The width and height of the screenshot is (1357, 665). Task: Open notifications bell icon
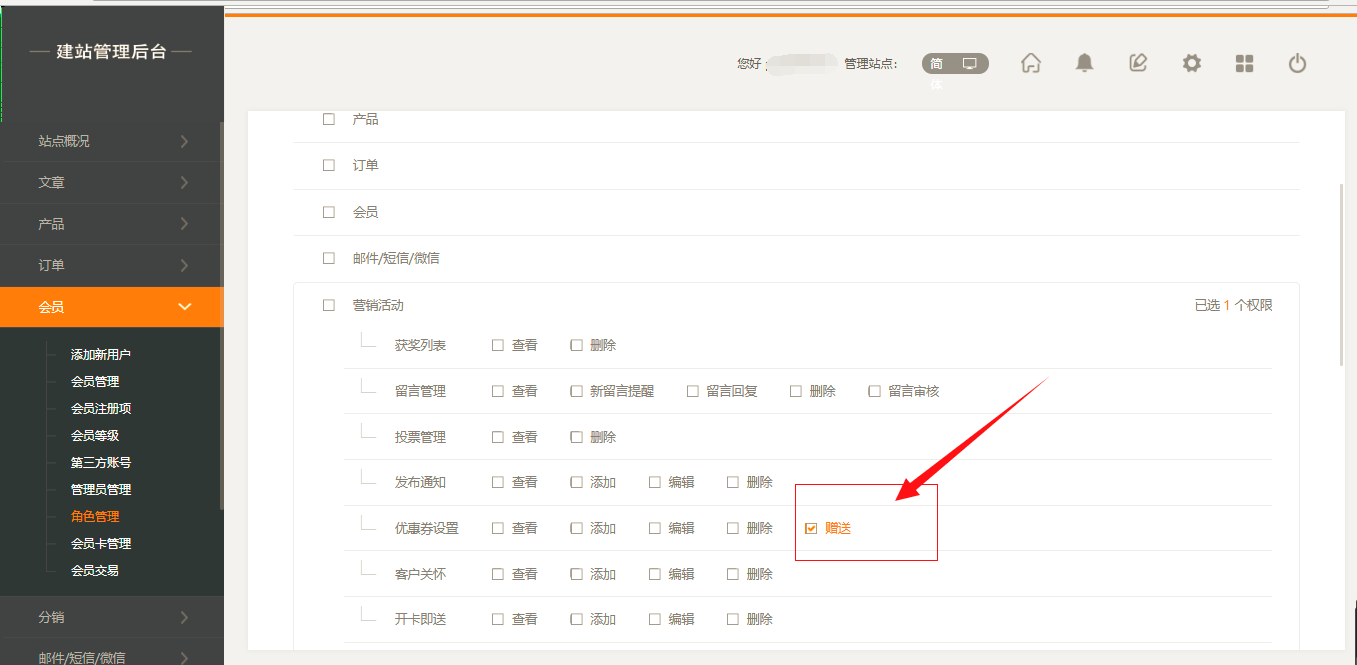[1084, 63]
